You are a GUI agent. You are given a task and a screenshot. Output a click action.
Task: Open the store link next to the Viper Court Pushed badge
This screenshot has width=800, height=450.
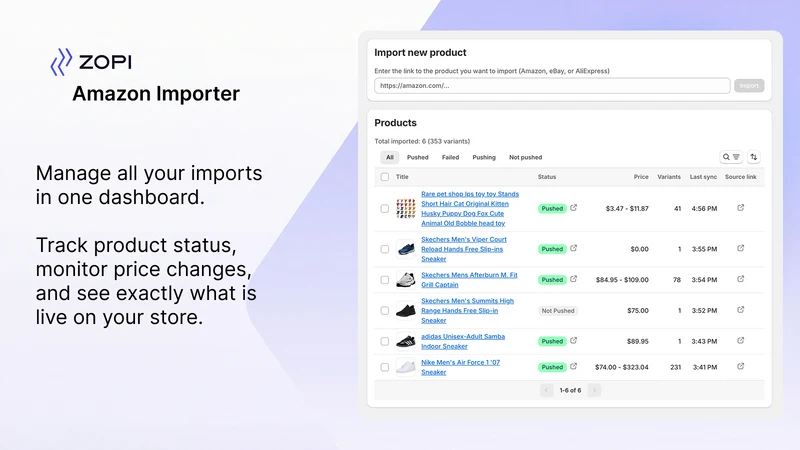(x=573, y=248)
